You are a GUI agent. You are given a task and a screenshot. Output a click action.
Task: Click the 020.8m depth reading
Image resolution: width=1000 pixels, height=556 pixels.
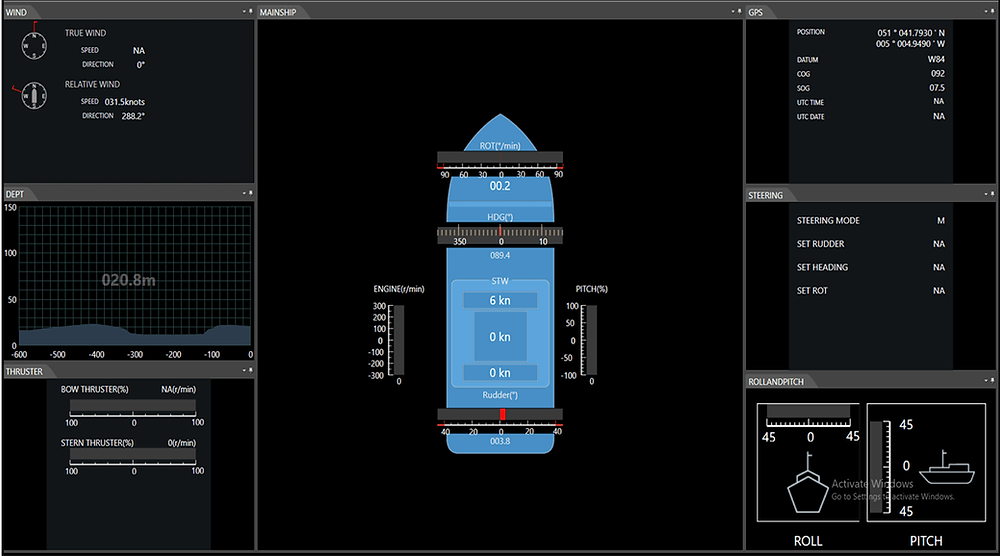[x=129, y=280]
